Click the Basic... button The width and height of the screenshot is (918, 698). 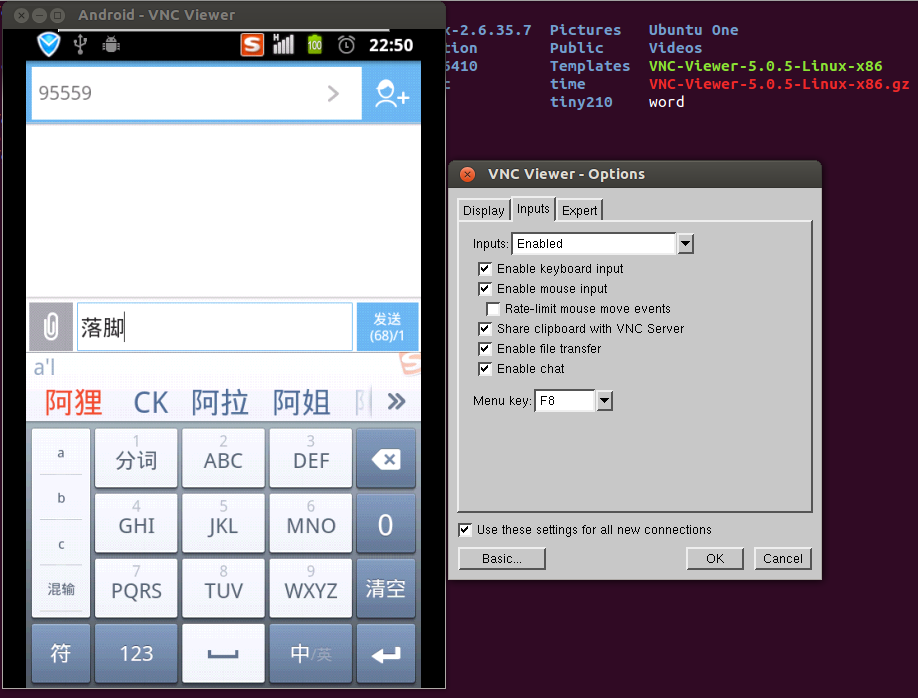(x=502, y=559)
